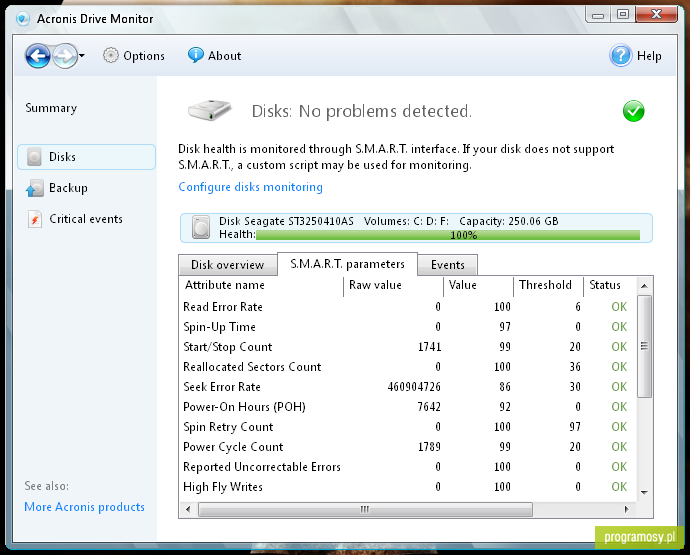Click raw value 7642
The image size is (690, 555).
429,407
